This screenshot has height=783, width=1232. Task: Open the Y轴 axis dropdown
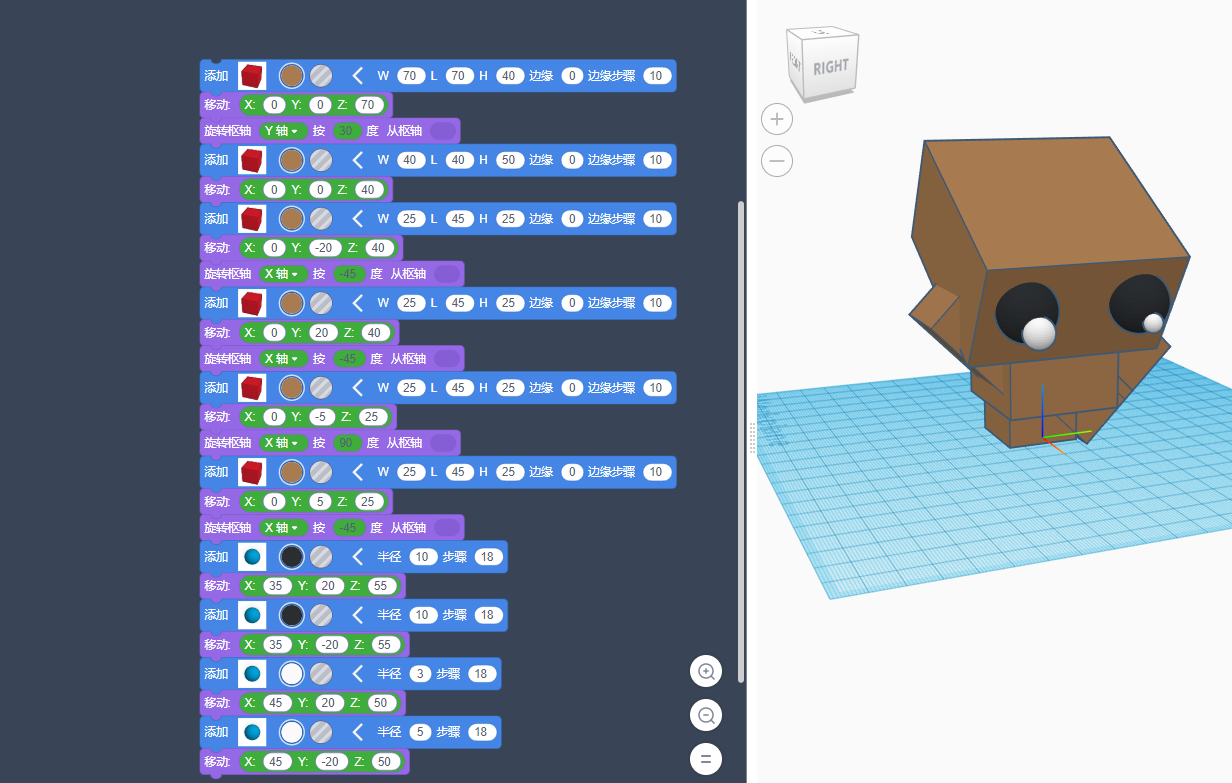point(282,131)
